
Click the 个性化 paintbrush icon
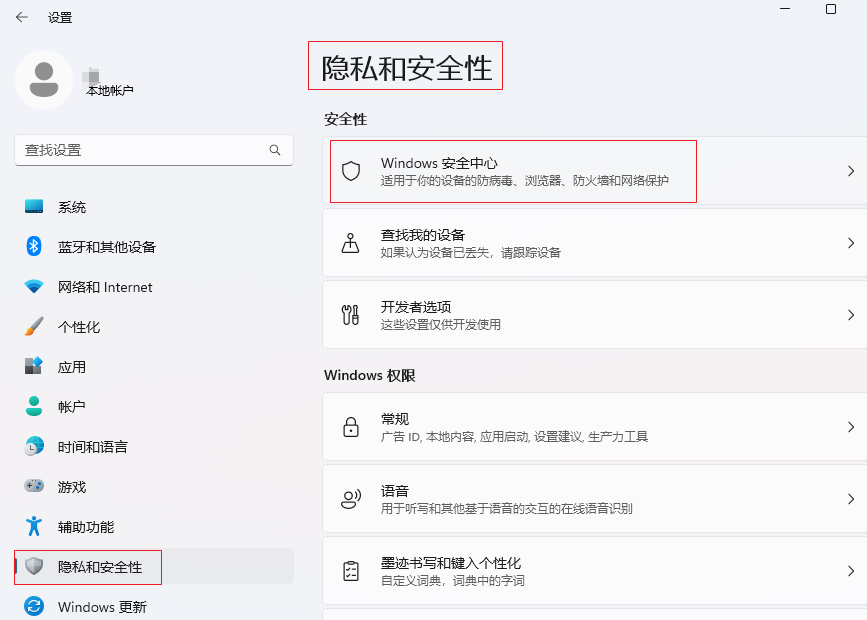(34, 326)
